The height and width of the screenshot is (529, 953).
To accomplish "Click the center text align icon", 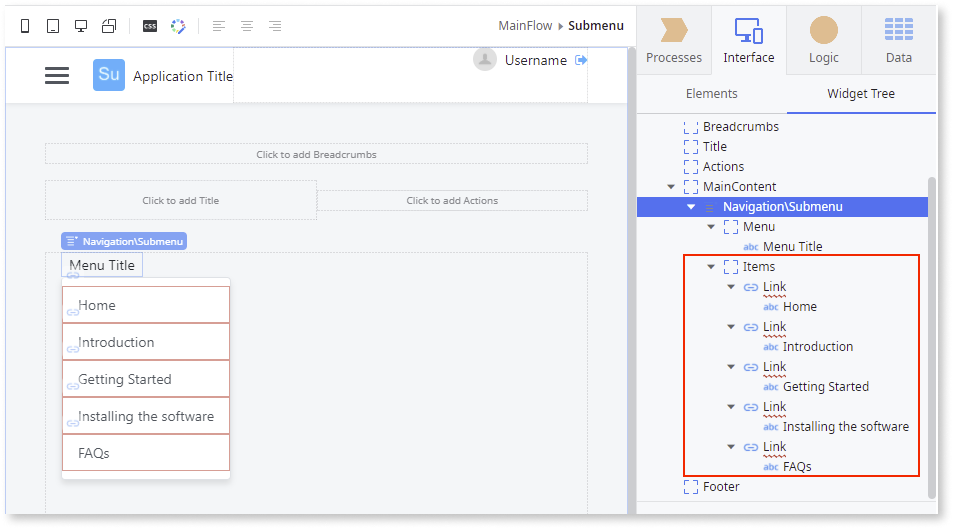I will click(246, 26).
